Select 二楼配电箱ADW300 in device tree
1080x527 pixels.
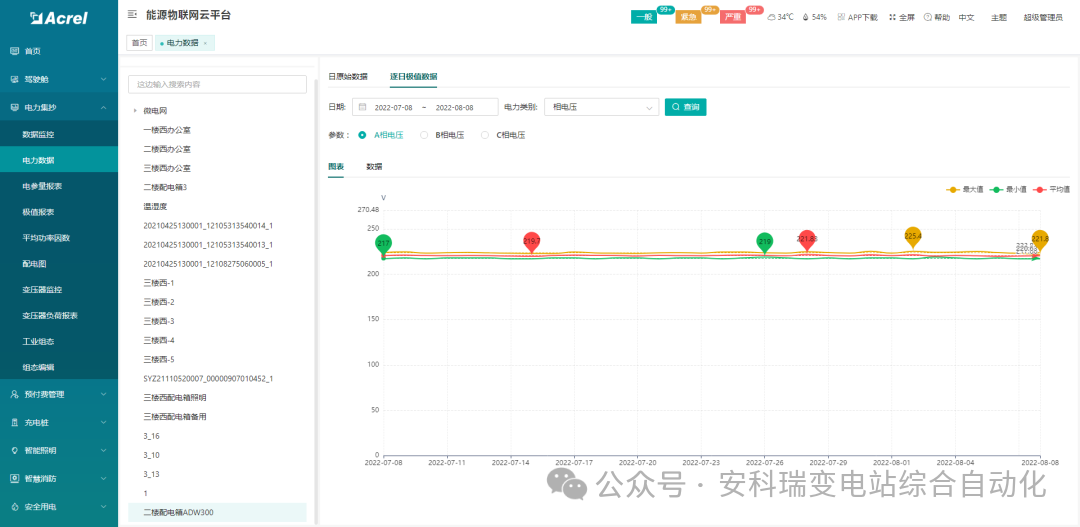pos(217,512)
